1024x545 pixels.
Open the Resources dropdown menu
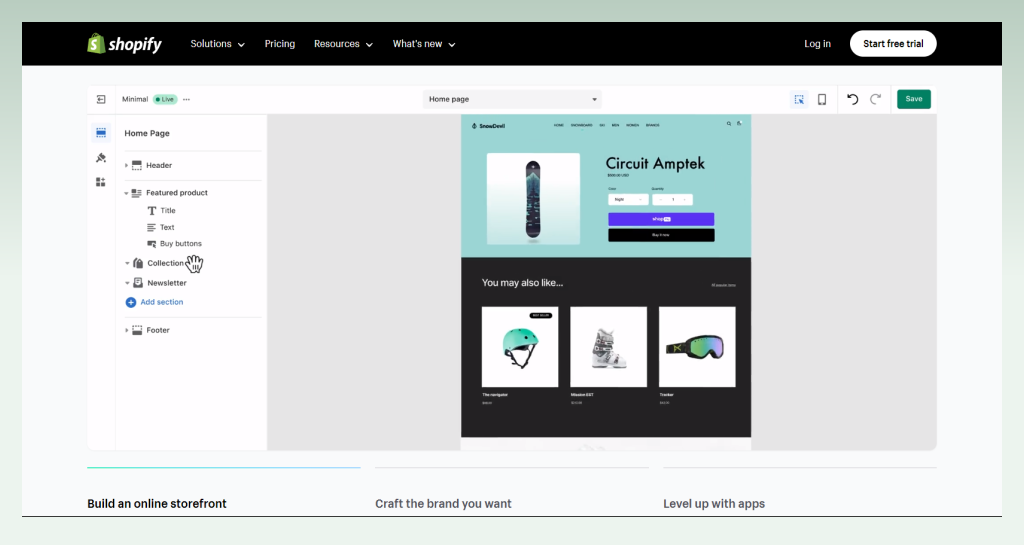click(x=343, y=44)
